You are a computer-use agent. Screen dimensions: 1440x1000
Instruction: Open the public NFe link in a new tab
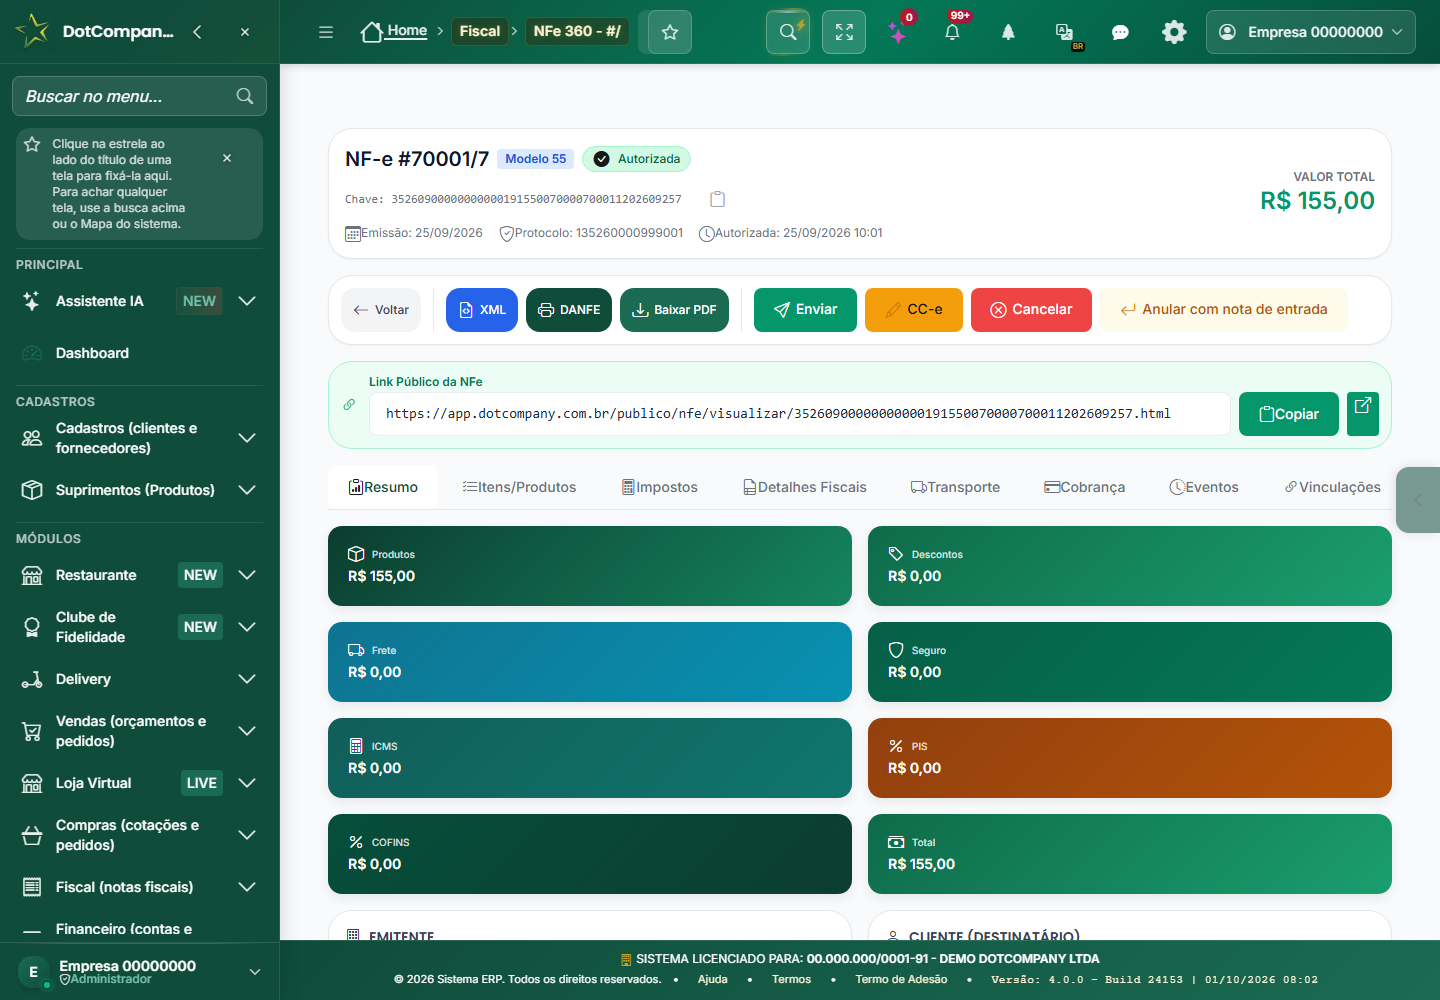tap(1363, 414)
